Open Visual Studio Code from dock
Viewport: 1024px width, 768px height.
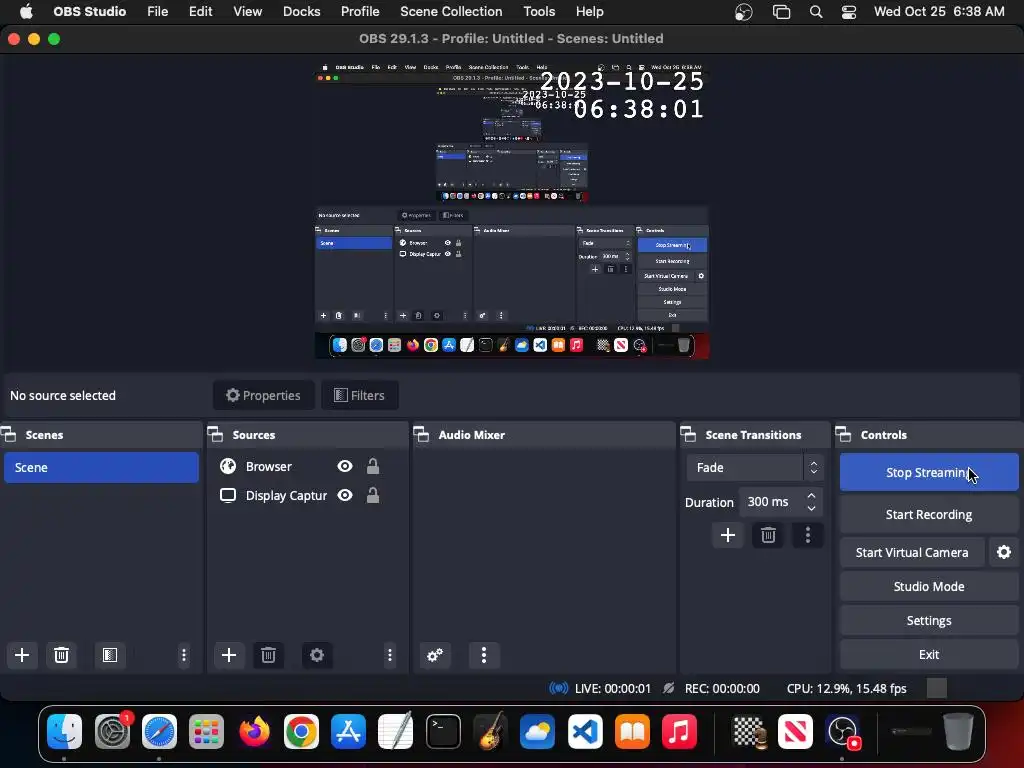point(585,731)
